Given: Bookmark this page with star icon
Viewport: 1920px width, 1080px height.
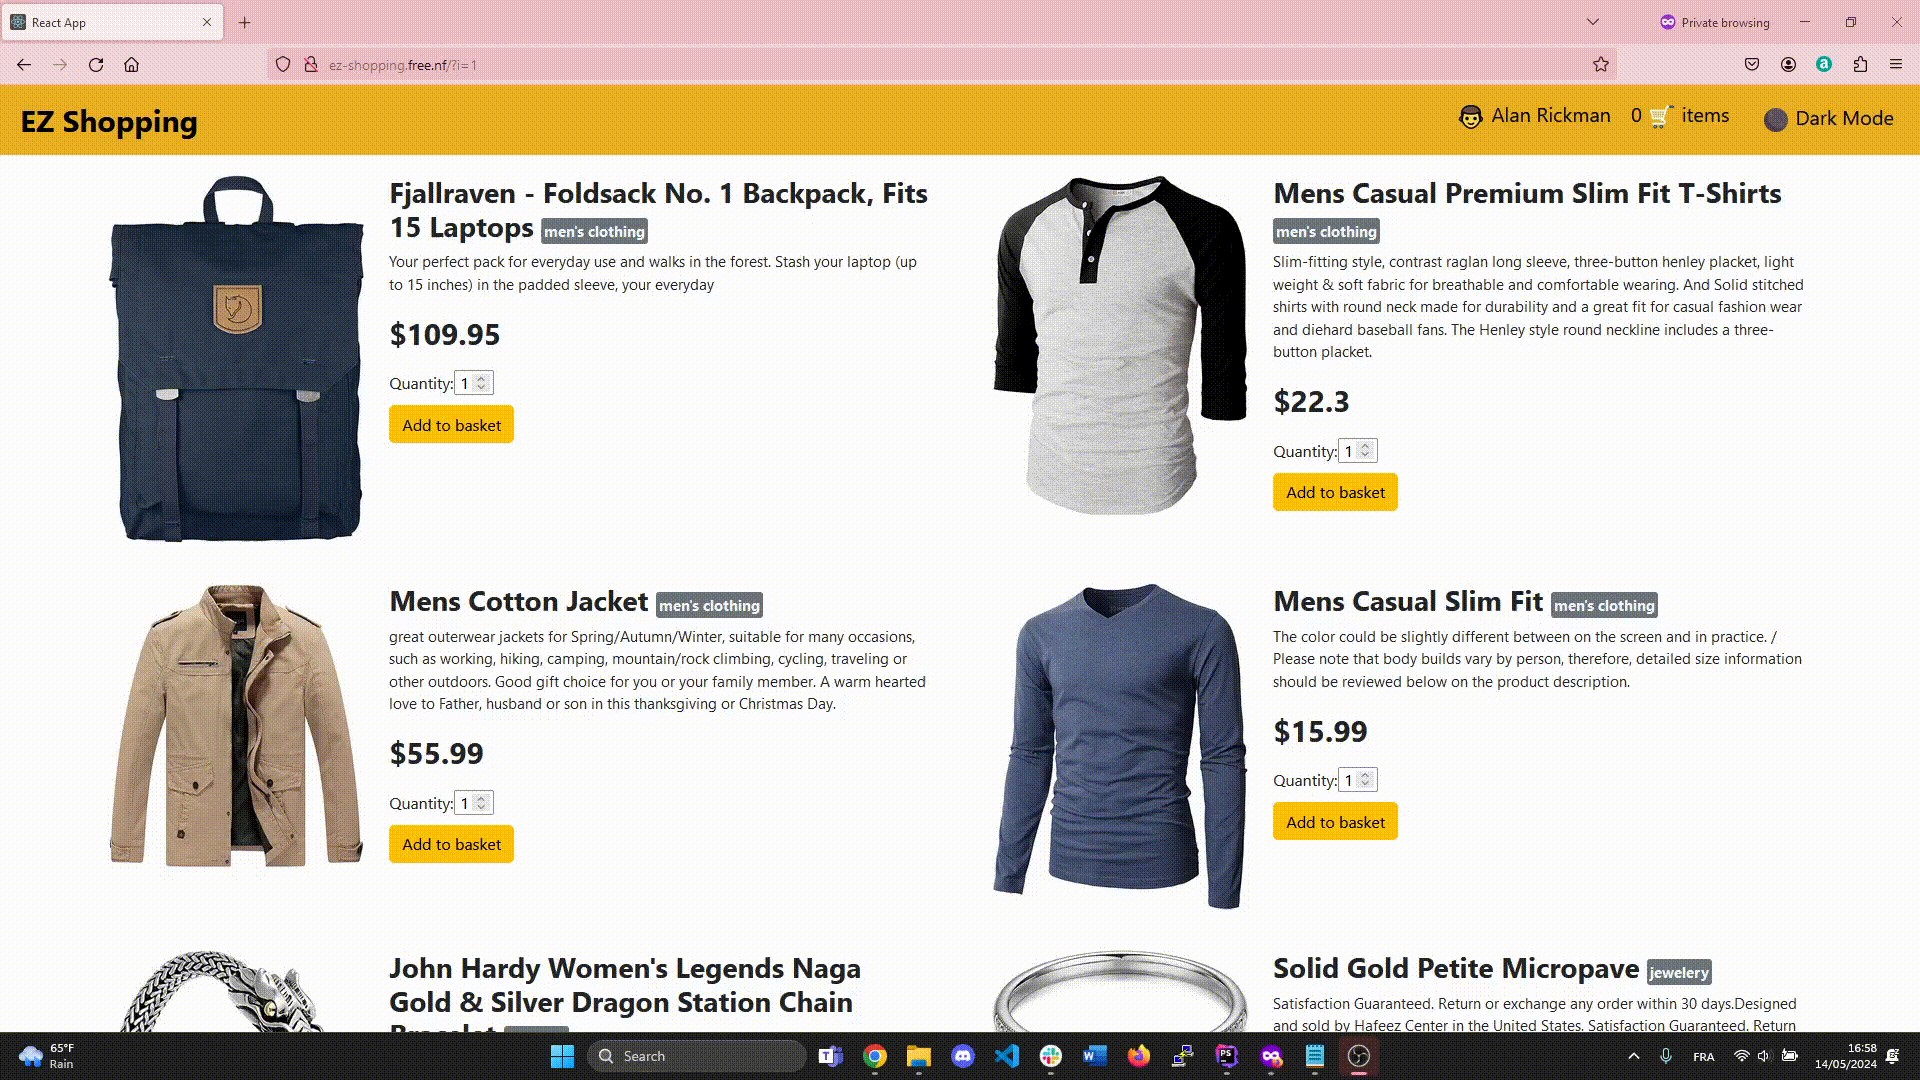Looking at the screenshot, I should coord(1601,65).
